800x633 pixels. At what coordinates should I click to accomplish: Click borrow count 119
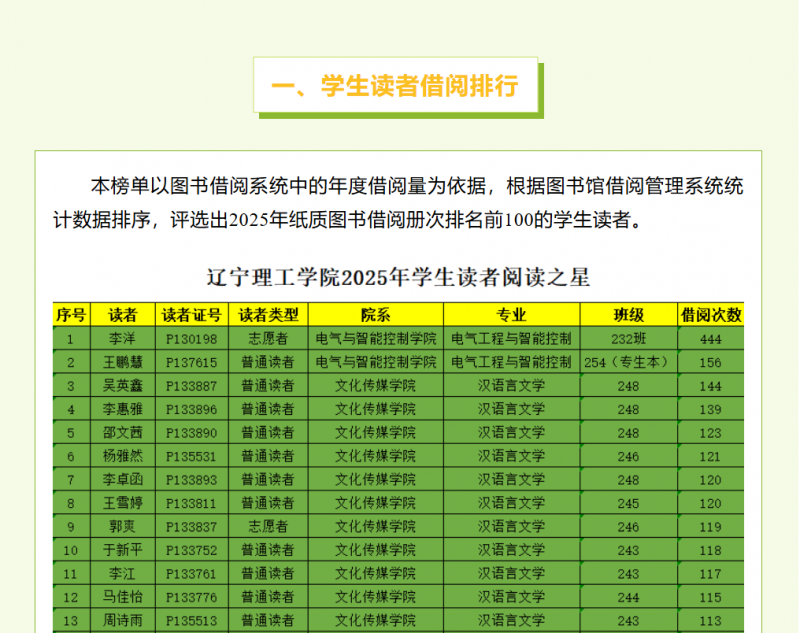pos(711,527)
